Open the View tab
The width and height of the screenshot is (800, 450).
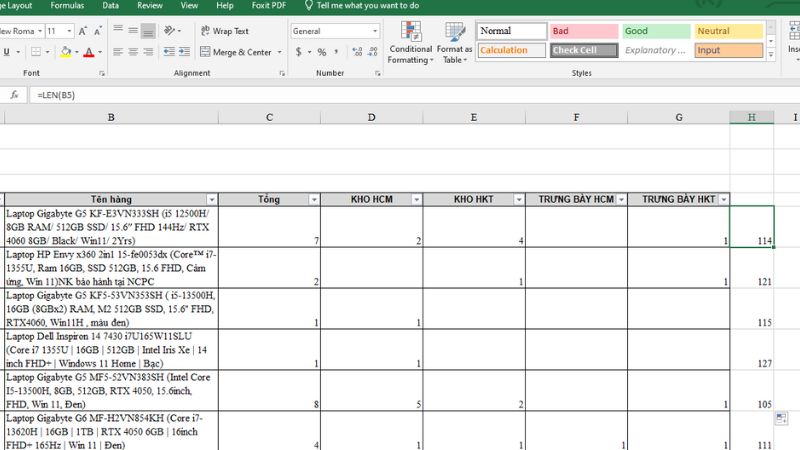pos(189,6)
